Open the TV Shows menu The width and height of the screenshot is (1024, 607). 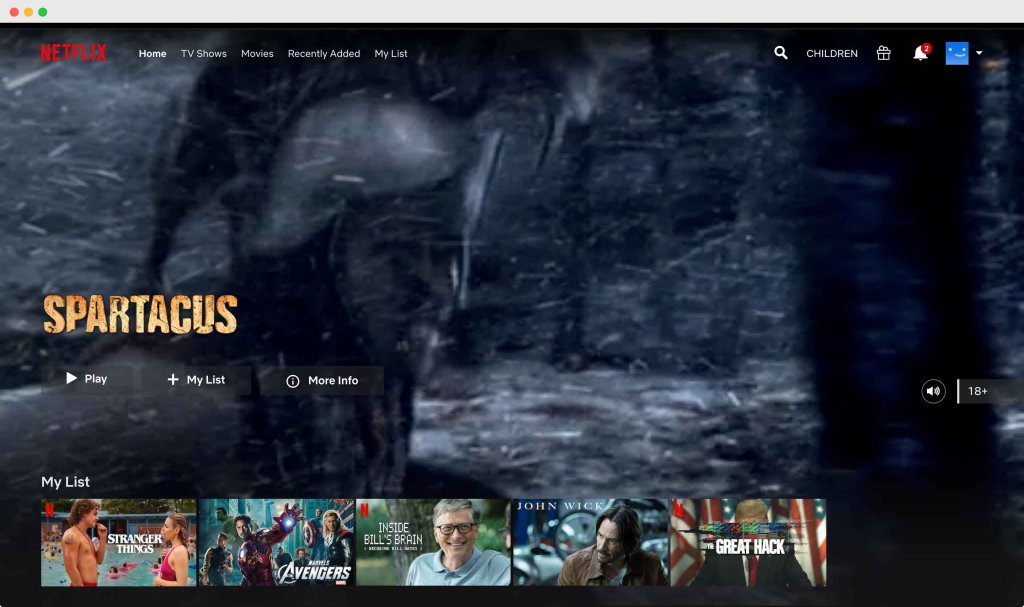(x=203, y=53)
